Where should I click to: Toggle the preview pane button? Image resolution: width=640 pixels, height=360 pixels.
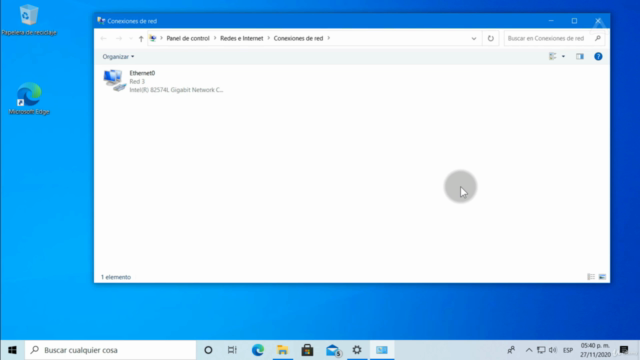coord(580,56)
